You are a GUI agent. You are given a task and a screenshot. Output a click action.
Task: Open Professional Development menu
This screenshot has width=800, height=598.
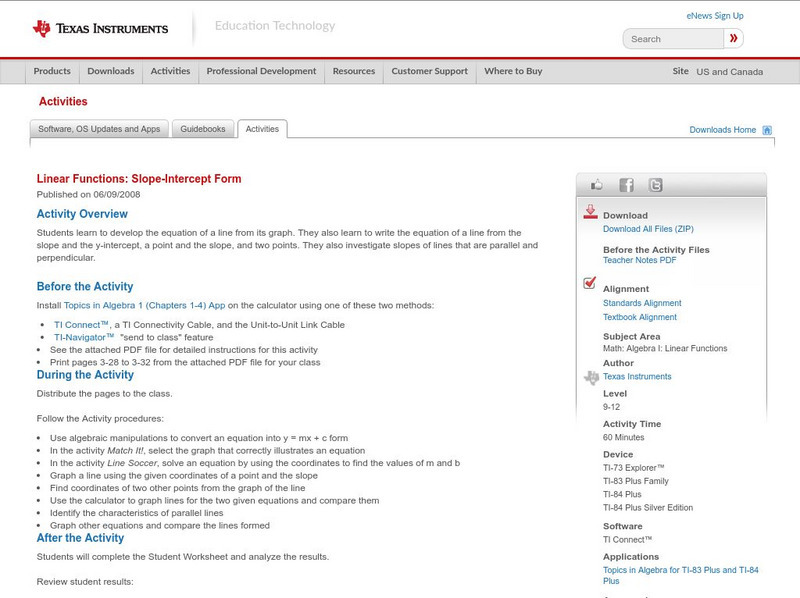pyautogui.click(x=261, y=71)
